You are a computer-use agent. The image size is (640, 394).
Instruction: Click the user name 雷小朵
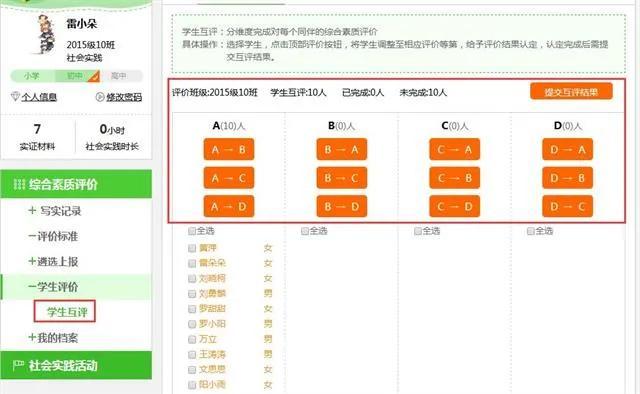(82, 24)
